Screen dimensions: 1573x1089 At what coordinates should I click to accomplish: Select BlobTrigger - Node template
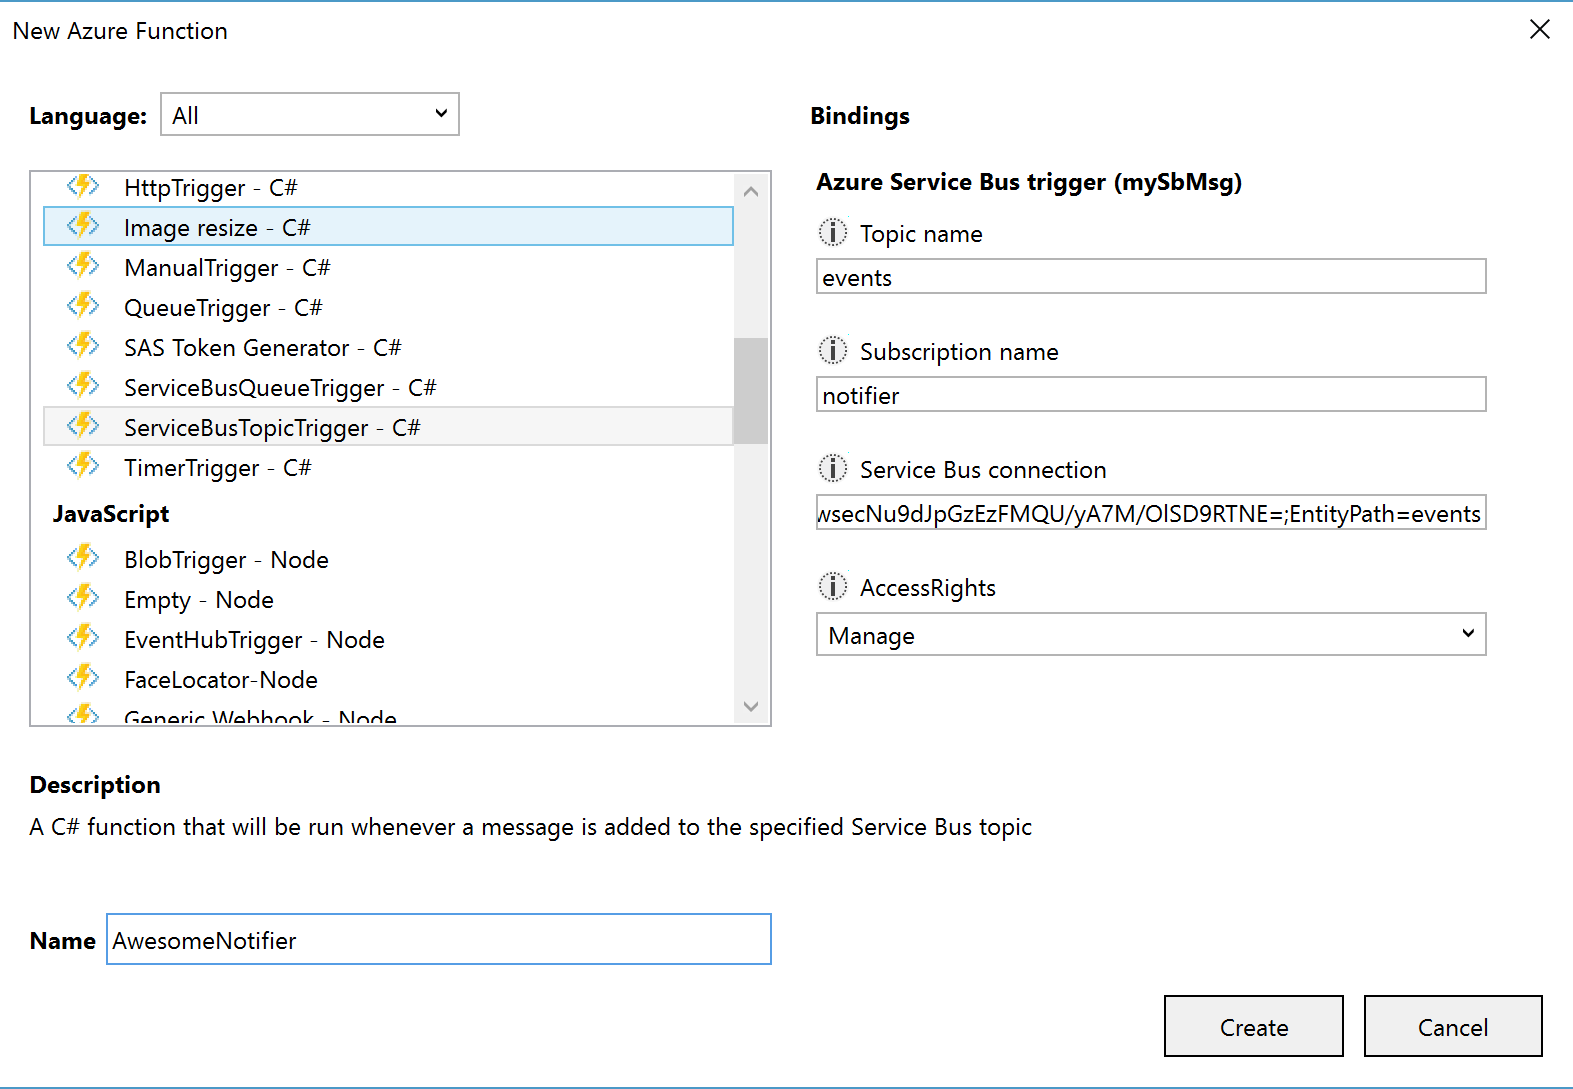[389, 559]
